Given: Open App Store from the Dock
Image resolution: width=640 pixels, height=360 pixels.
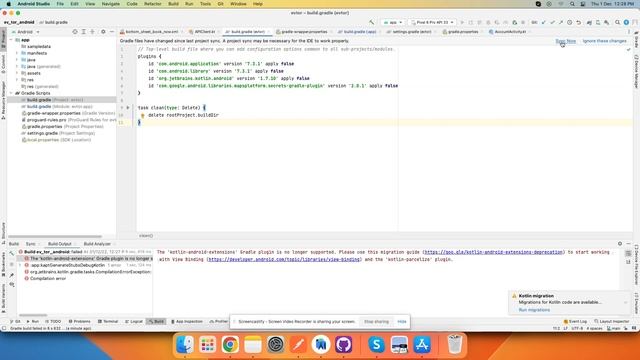Looking at the screenshot, I should pyautogui.click(x=422, y=344).
